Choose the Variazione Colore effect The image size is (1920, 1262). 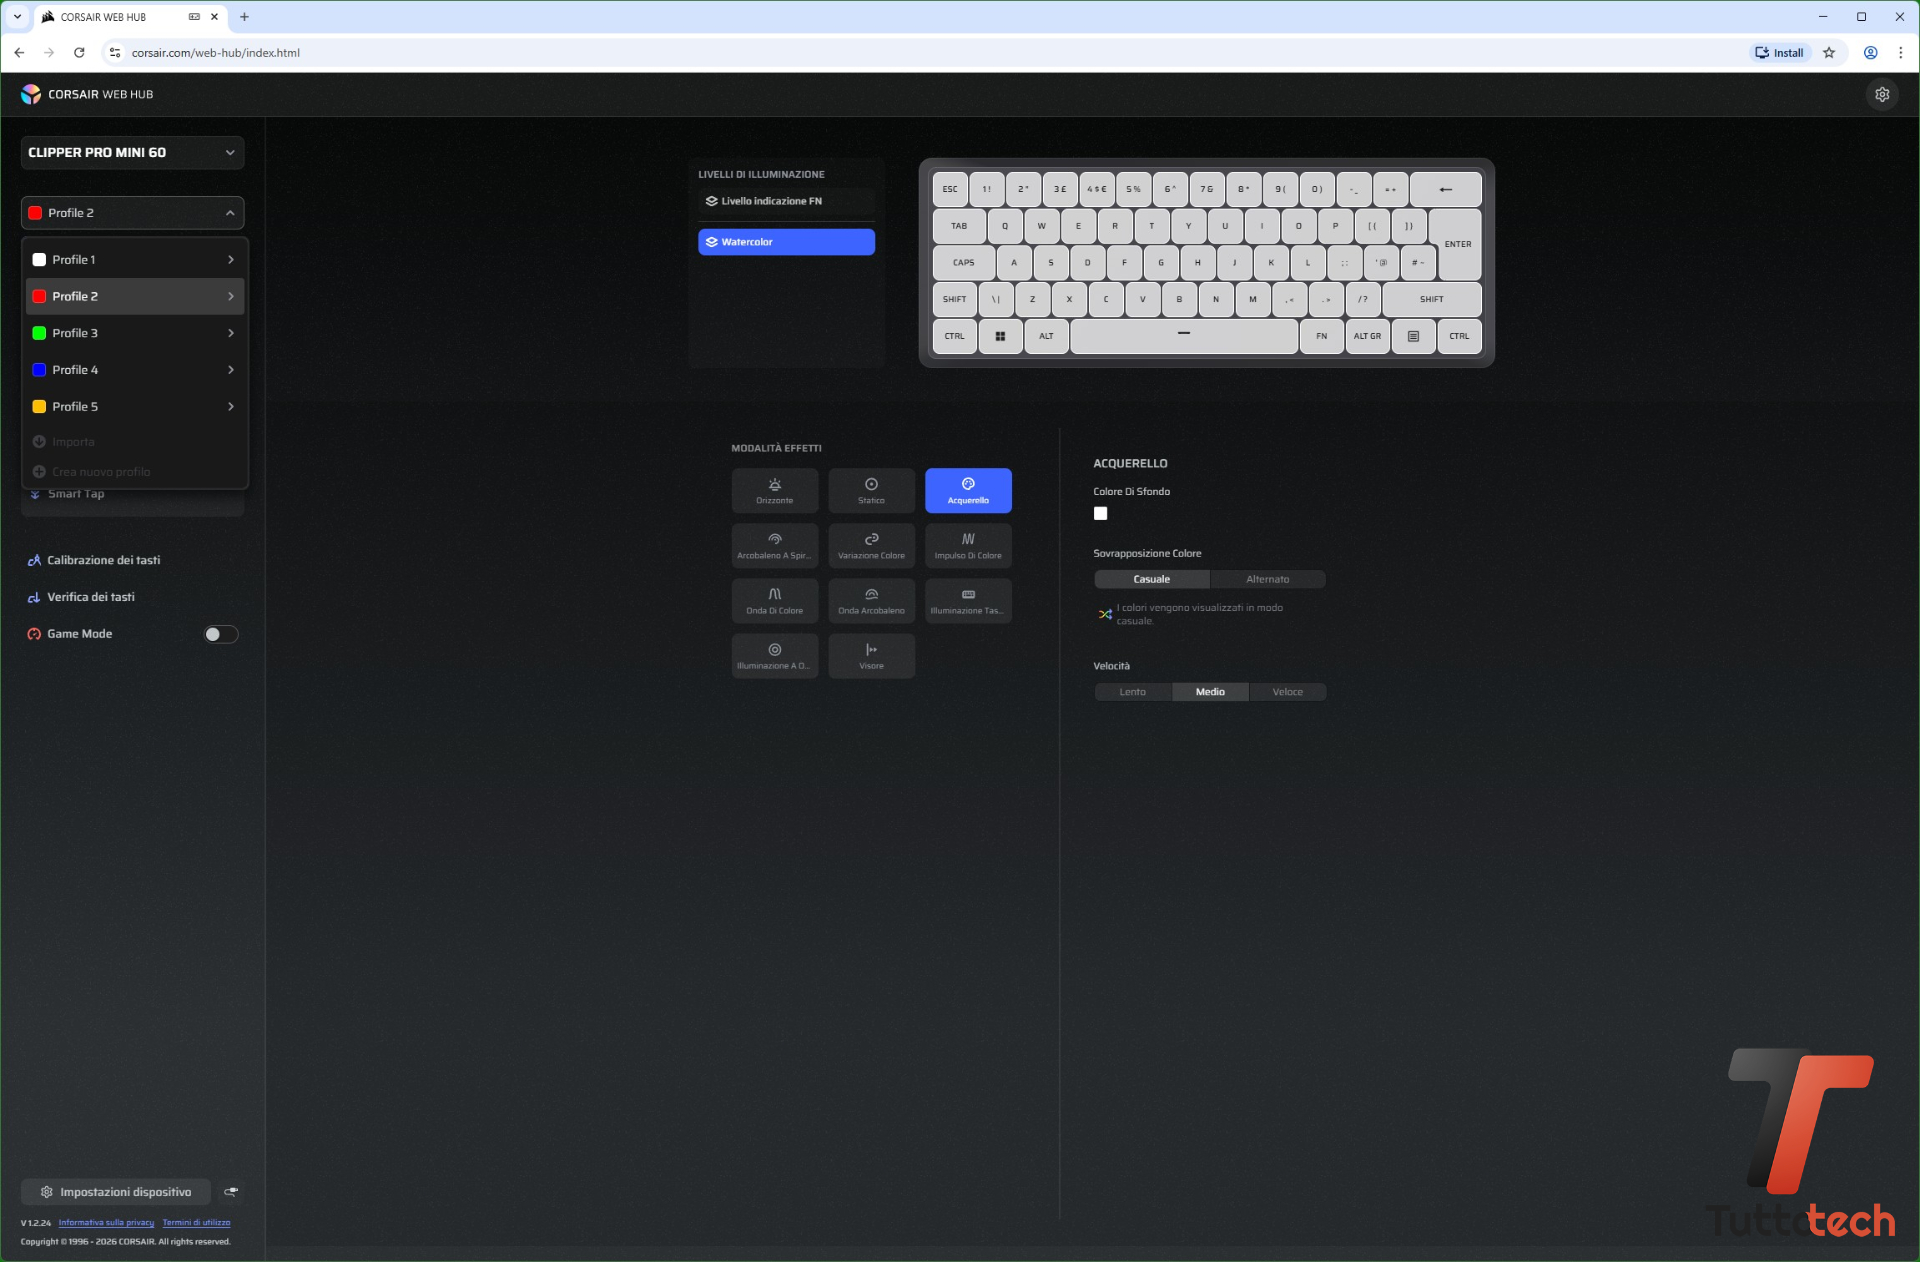tap(871, 545)
